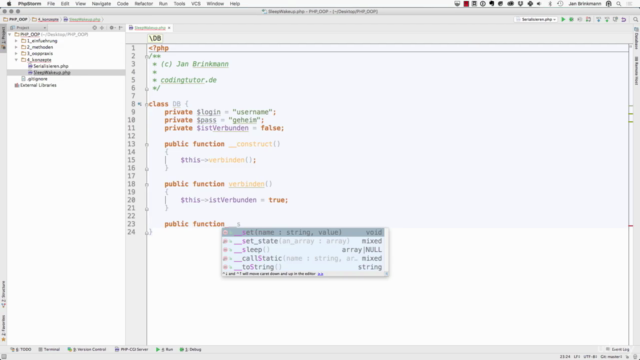640x360 pixels.
Task: Open Search Everywhere magnifier in the toolbar
Action: coord(636,19)
